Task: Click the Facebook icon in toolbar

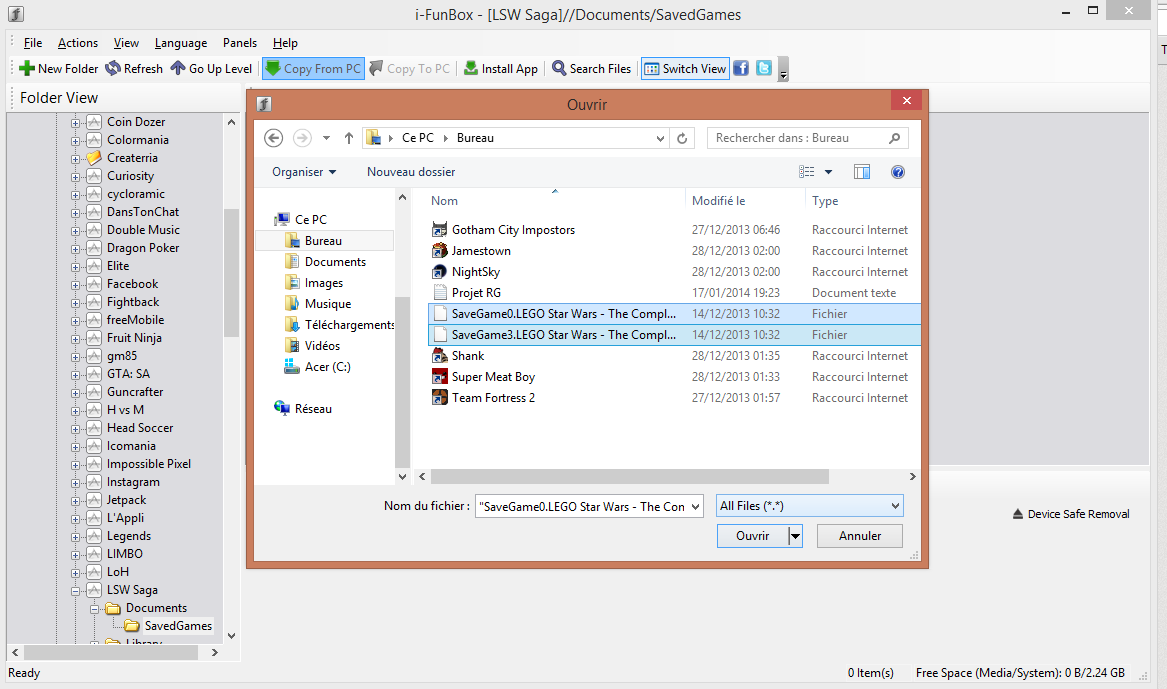Action: [741, 68]
